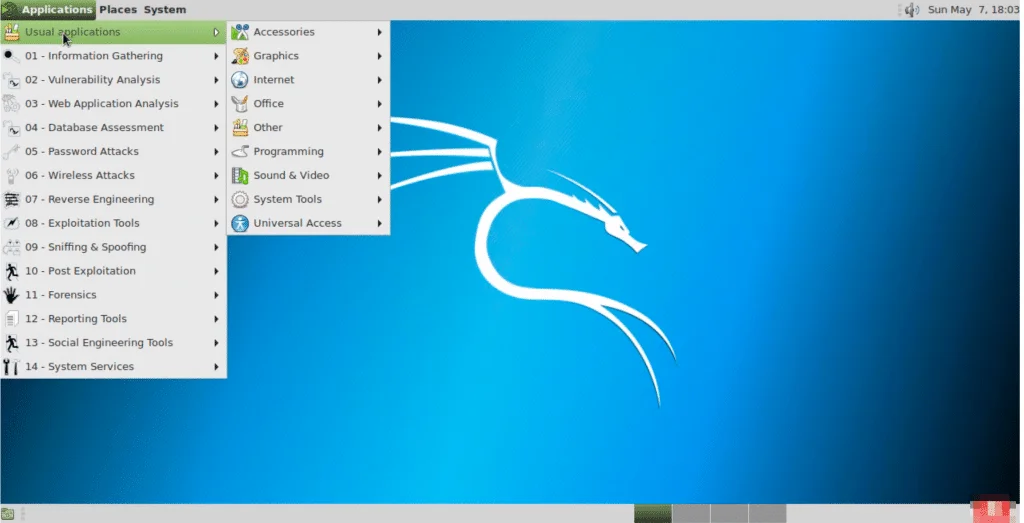Click the Other category icon
This screenshot has height=523, width=1024.
[240, 128]
